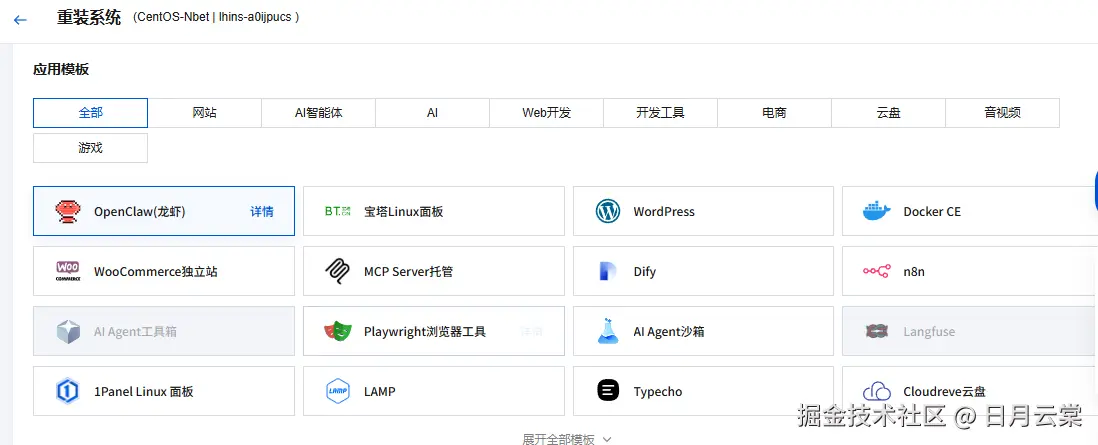
Task: Select the 全部 category tab
Action: [x=90, y=113]
